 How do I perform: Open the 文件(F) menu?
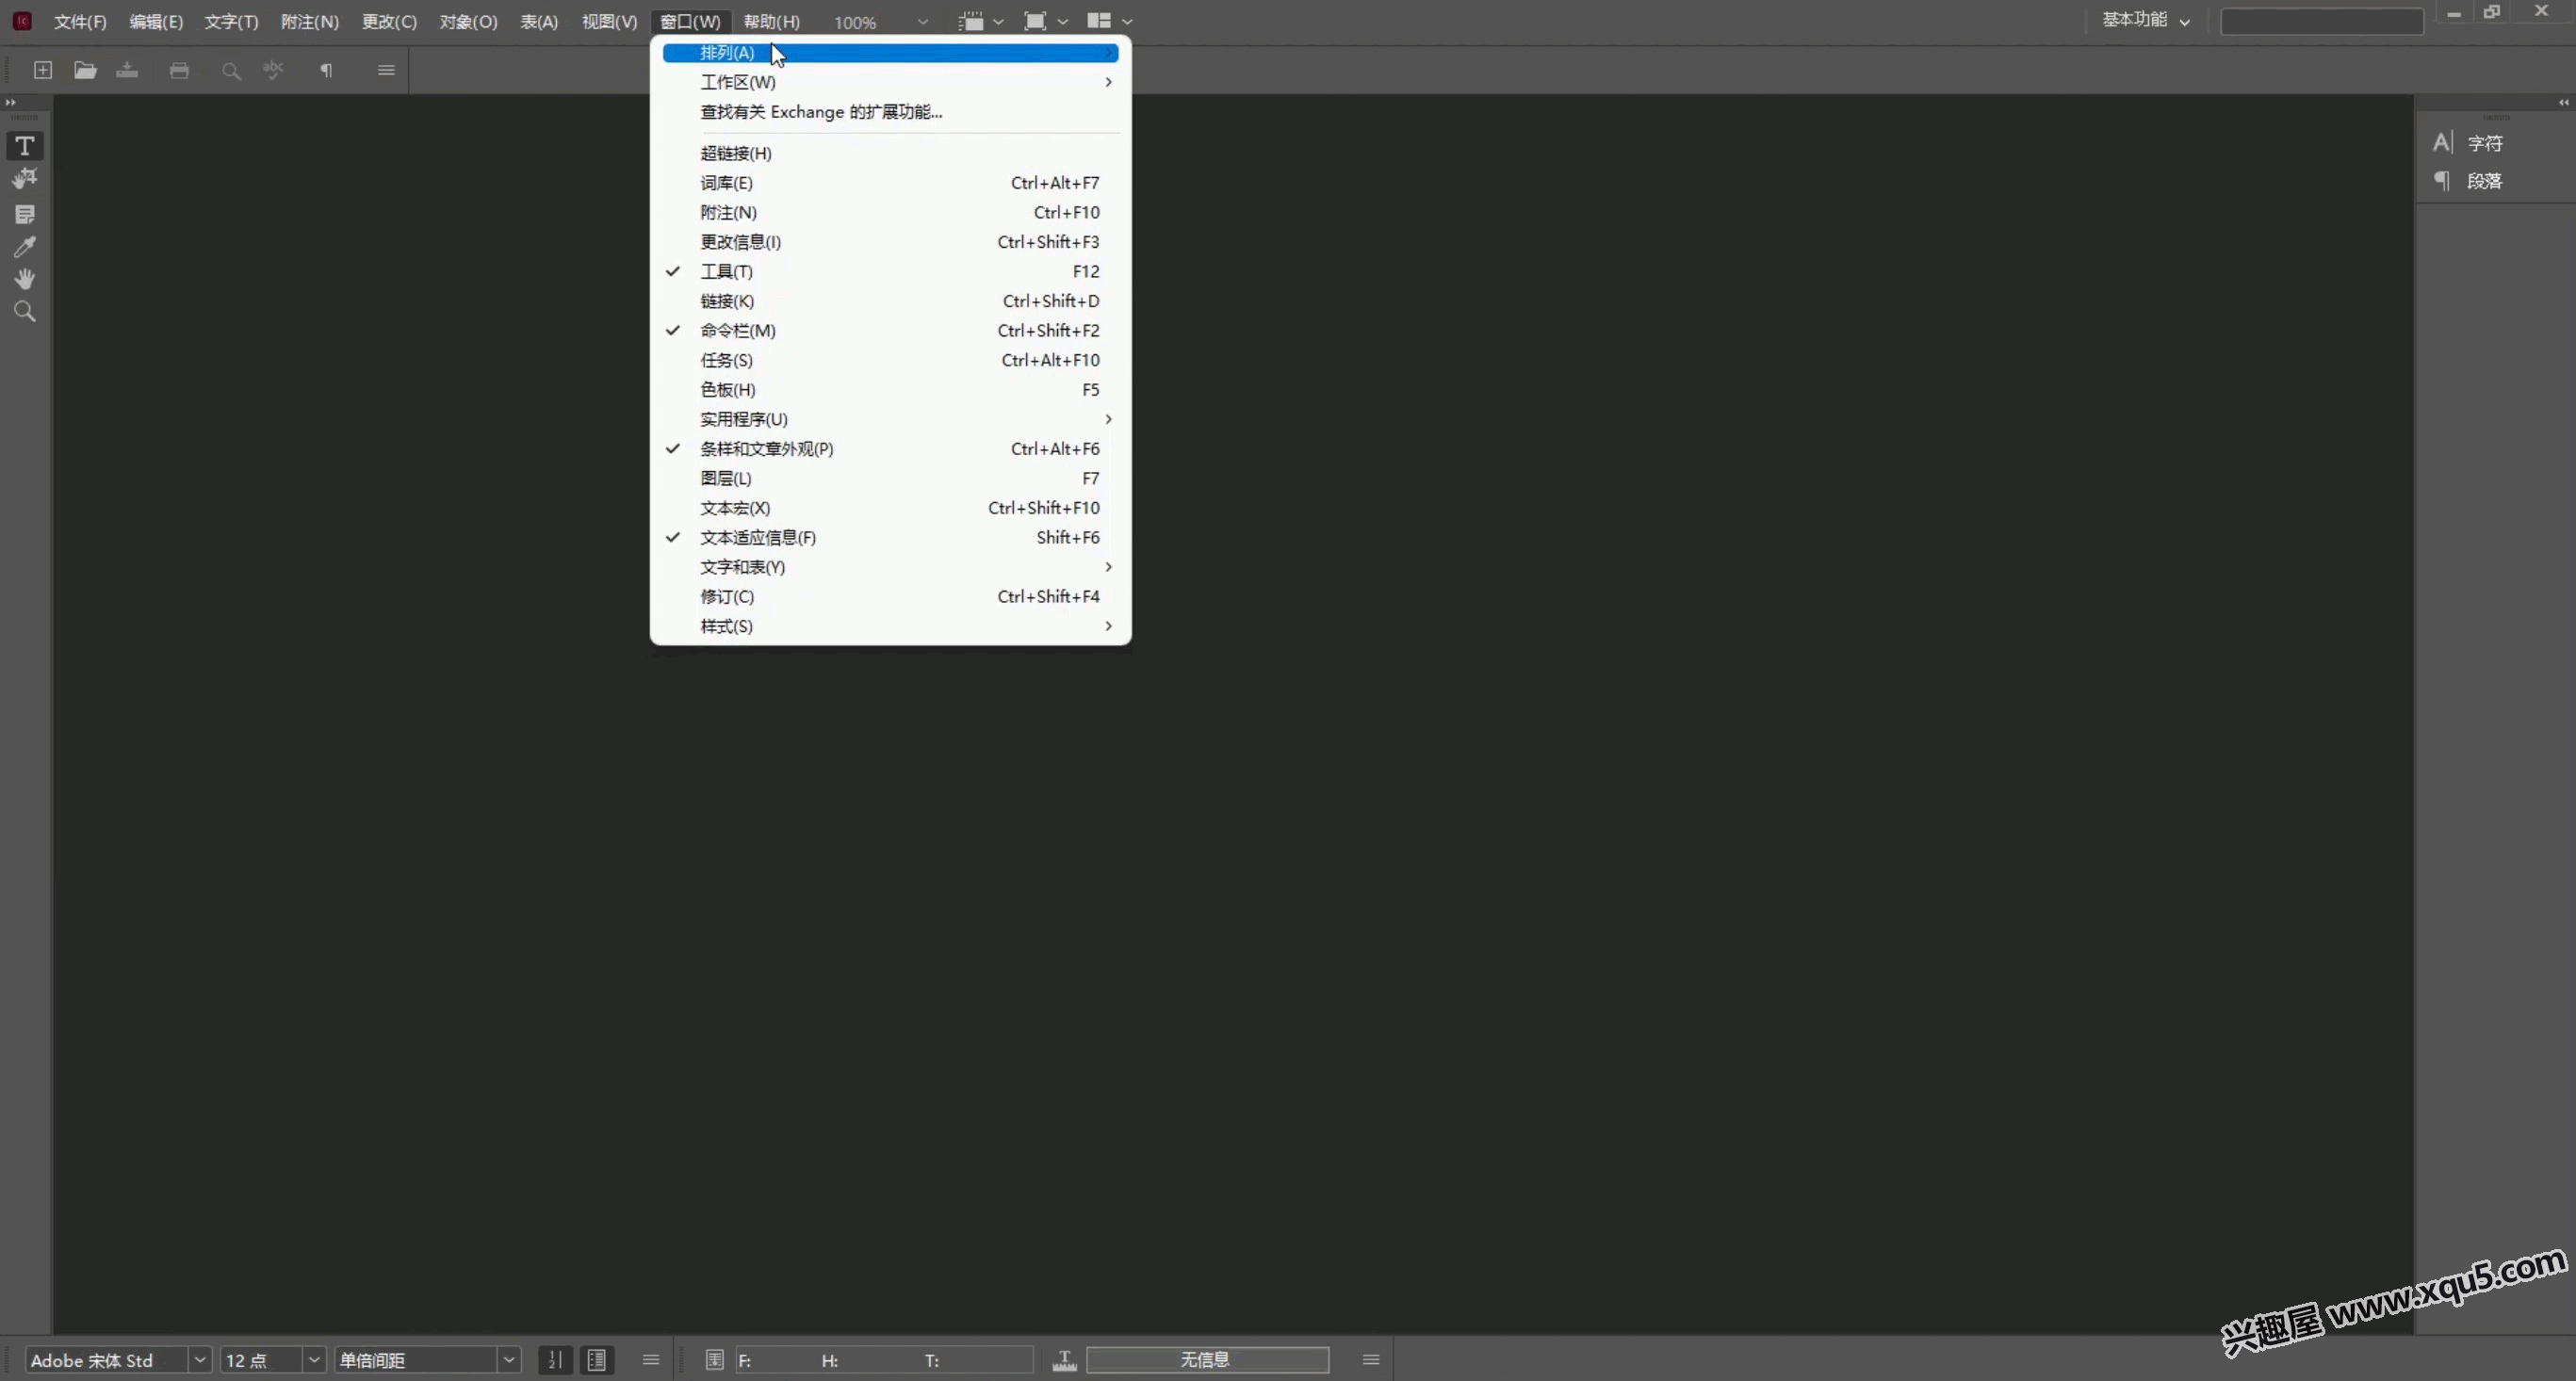80,22
